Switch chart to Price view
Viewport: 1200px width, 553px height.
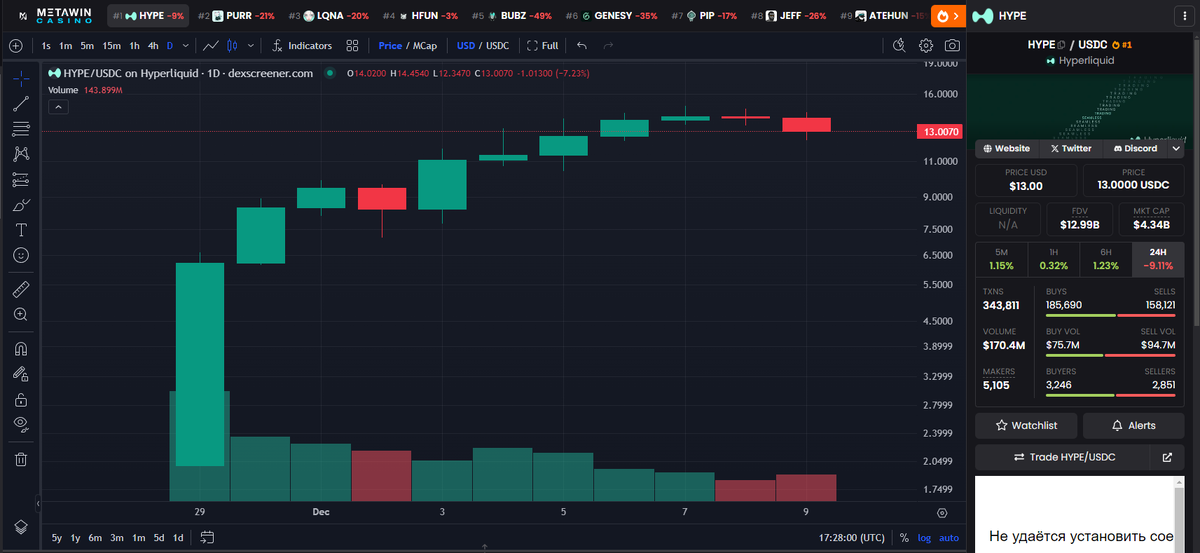[x=390, y=45]
